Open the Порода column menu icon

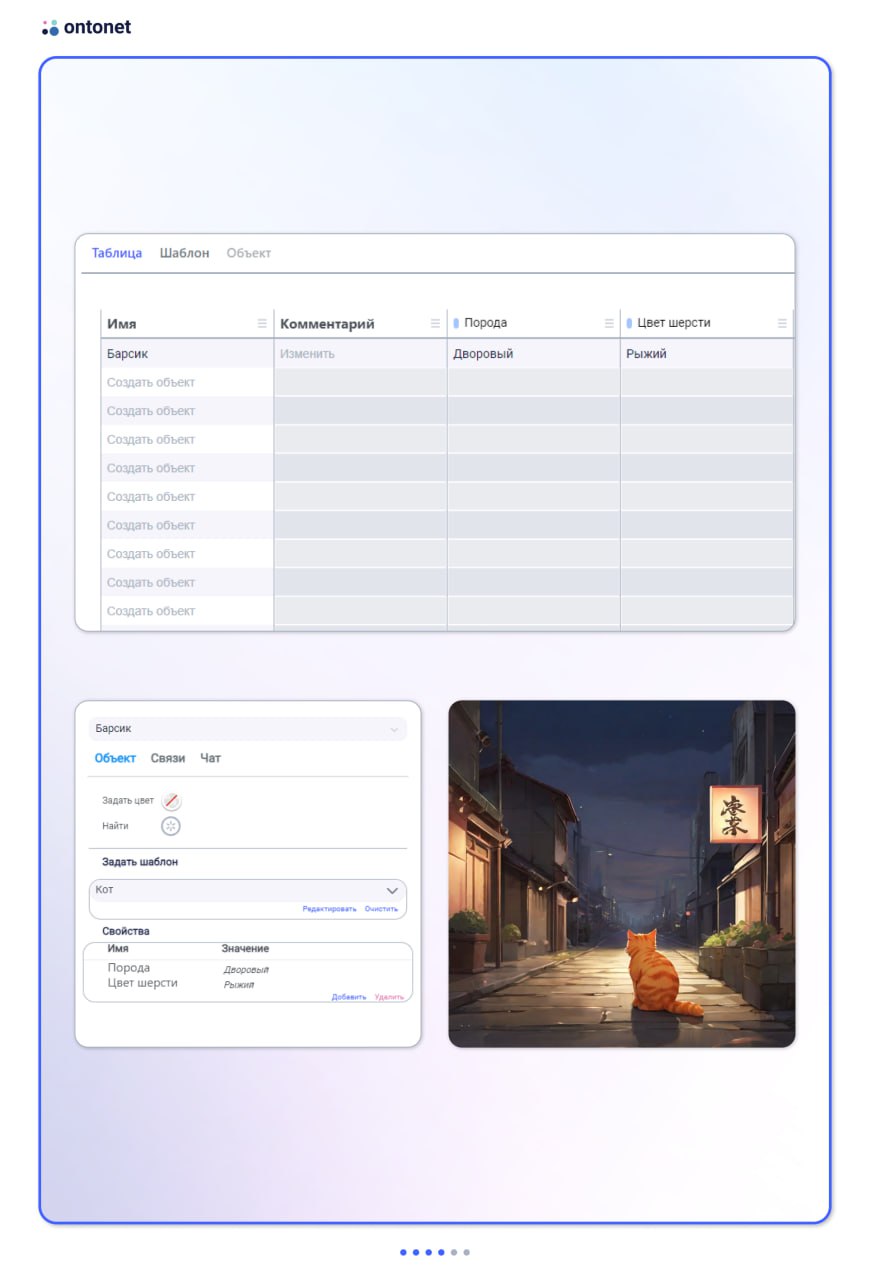click(x=609, y=323)
